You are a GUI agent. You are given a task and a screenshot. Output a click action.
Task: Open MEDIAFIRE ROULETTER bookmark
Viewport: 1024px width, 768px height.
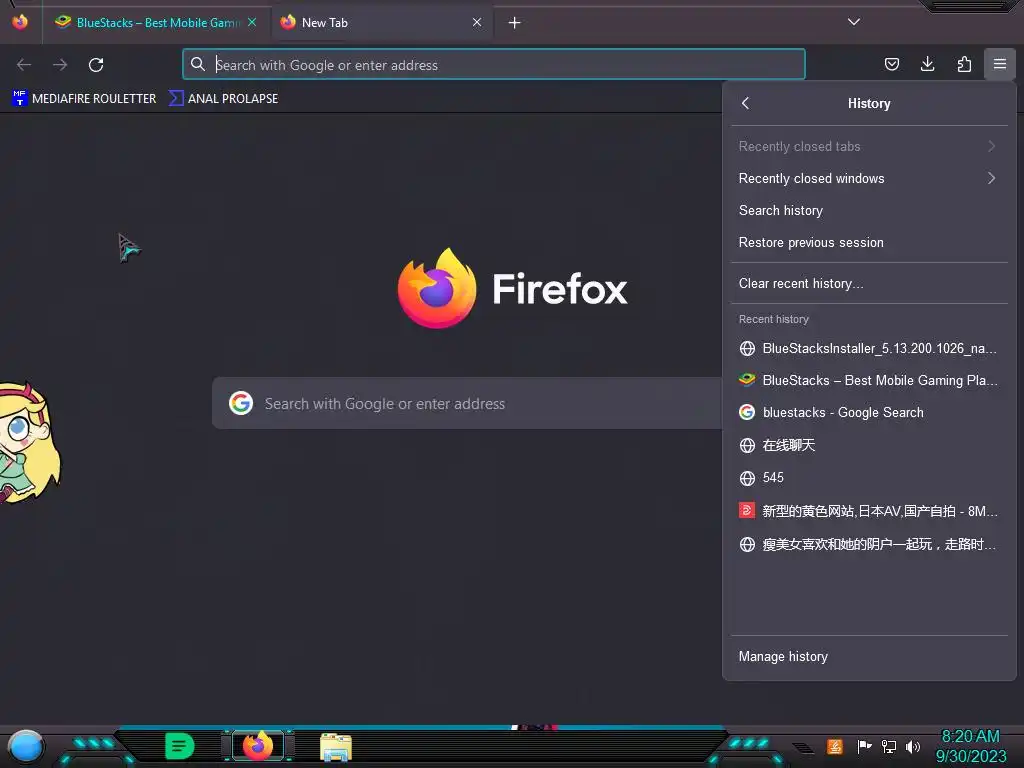(x=84, y=99)
